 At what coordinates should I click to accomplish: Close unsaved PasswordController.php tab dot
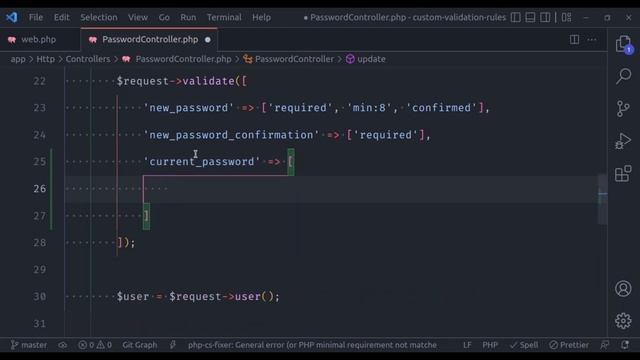[208, 40]
